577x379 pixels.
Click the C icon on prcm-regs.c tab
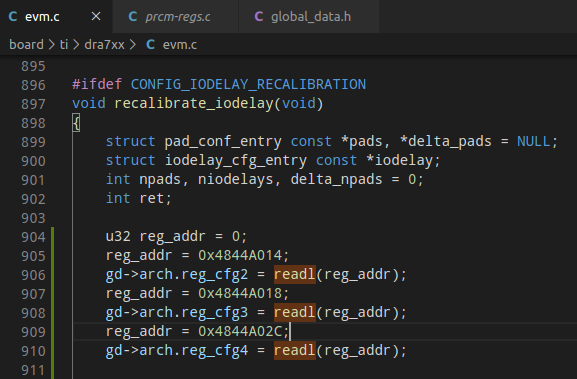pos(133,17)
